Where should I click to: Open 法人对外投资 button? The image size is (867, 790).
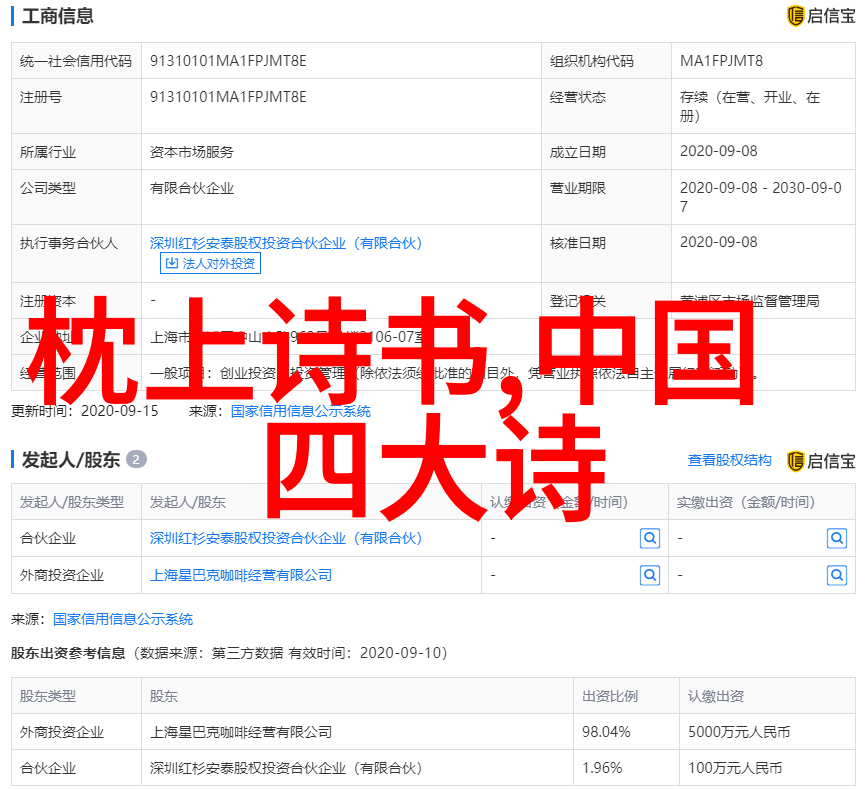(x=210, y=263)
